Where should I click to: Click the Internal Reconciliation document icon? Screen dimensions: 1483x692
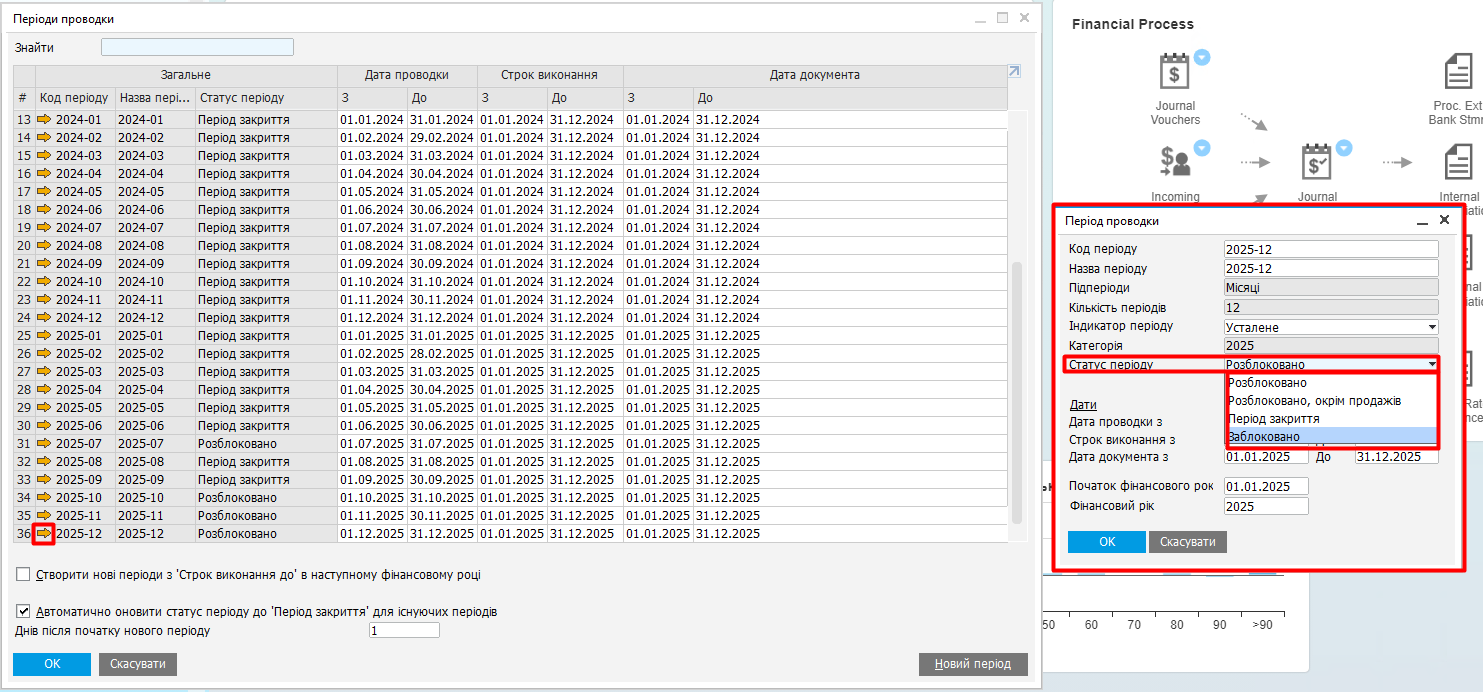[x=1459, y=163]
